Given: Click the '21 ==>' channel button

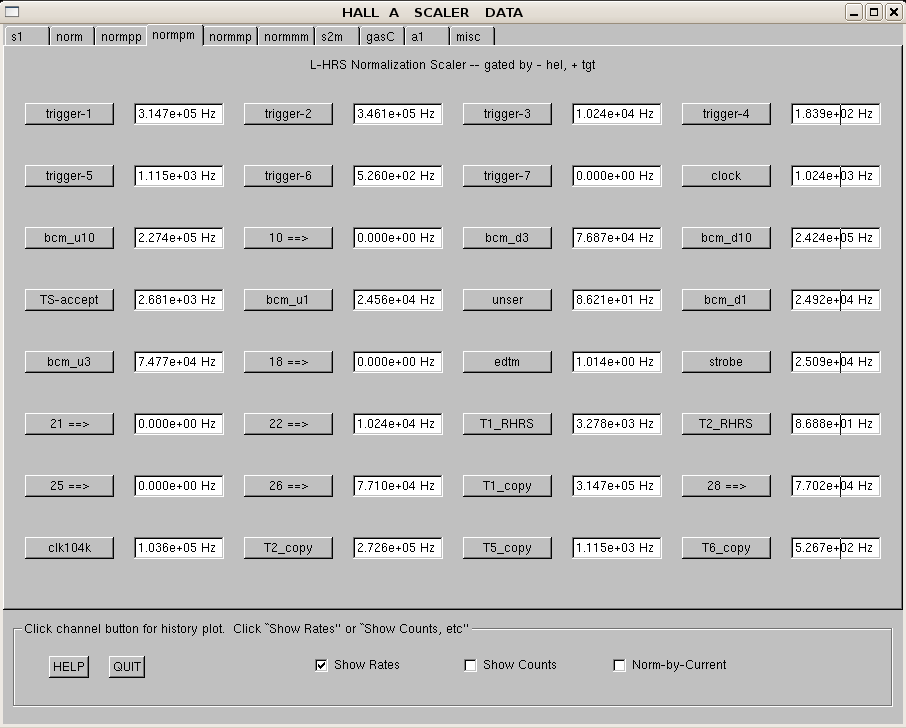Looking at the screenshot, I should tap(69, 424).
